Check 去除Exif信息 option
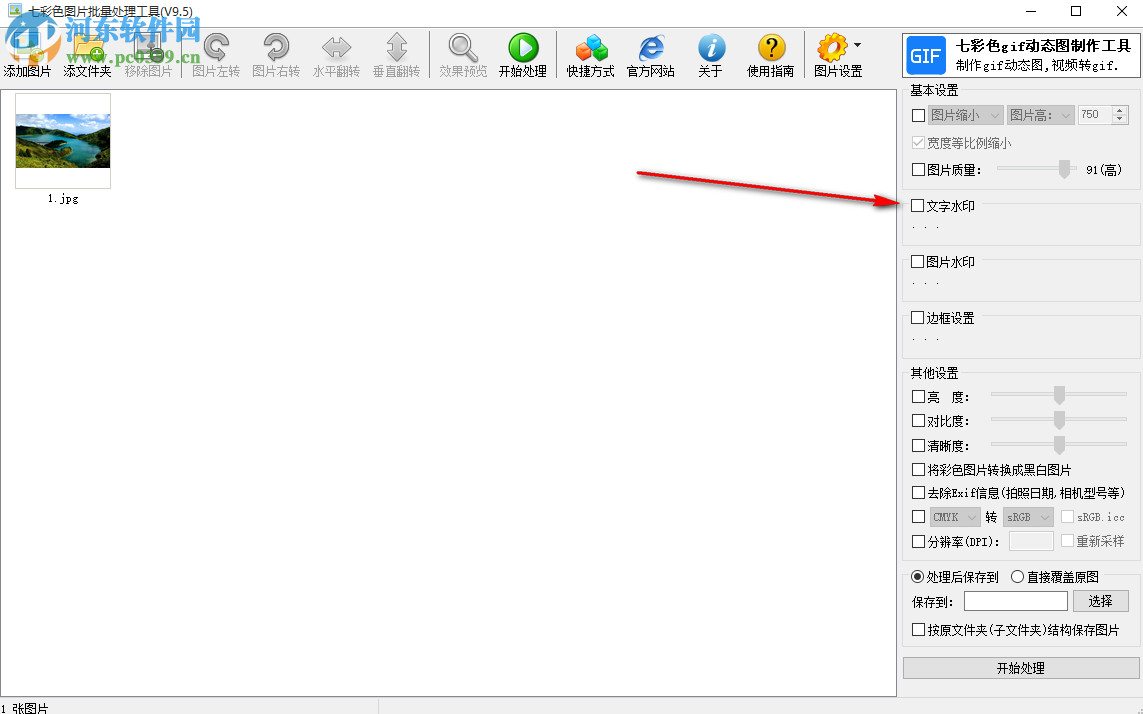The image size is (1143, 714). tap(918, 493)
